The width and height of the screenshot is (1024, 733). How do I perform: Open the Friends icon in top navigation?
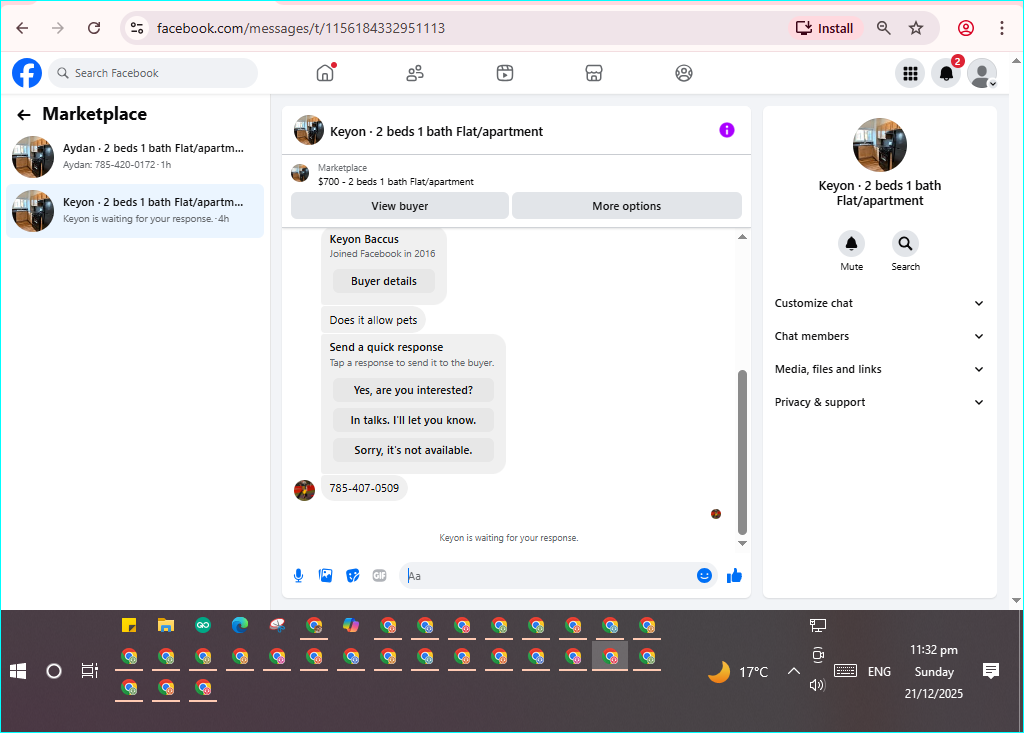click(415, 73)
